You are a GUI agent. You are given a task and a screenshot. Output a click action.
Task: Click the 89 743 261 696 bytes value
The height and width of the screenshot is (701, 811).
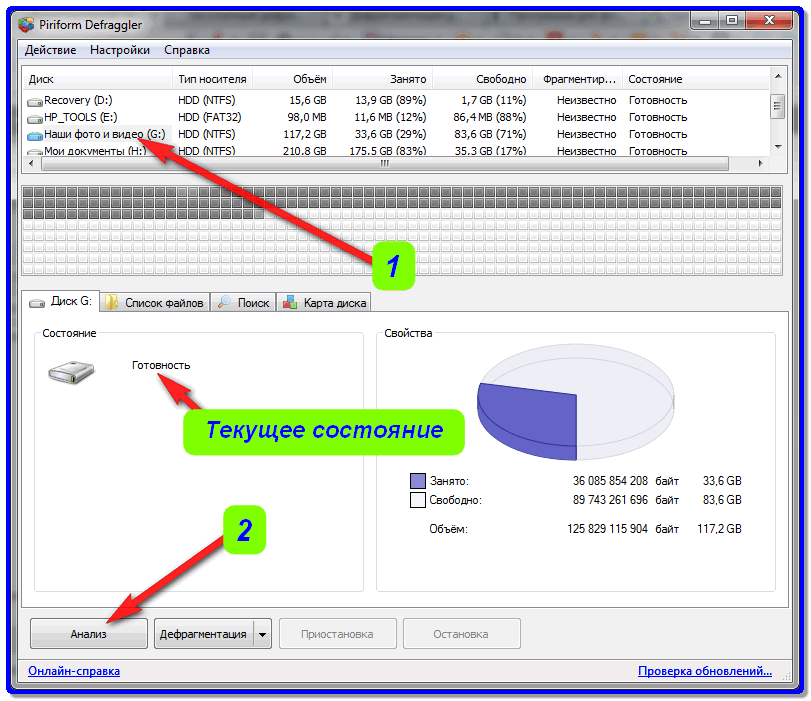pos(610,500)
